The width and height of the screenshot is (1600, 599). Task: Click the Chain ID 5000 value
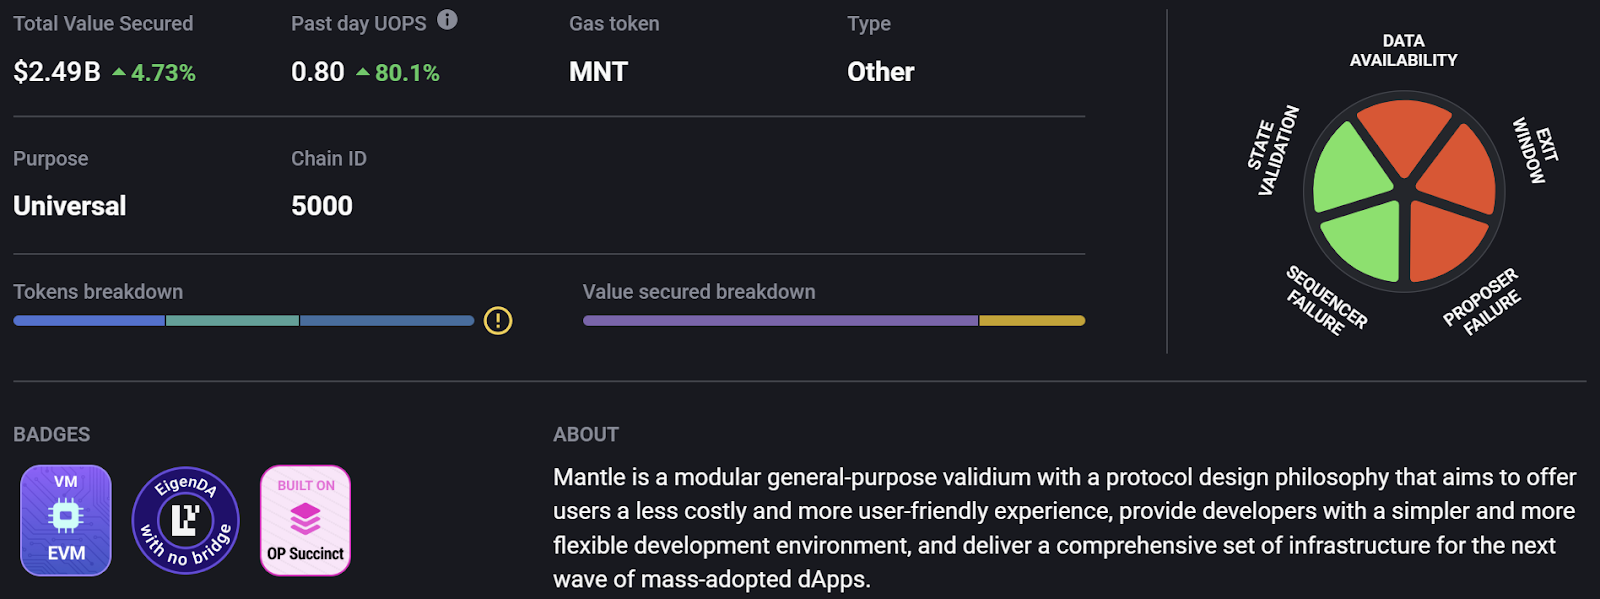(321, 206)
